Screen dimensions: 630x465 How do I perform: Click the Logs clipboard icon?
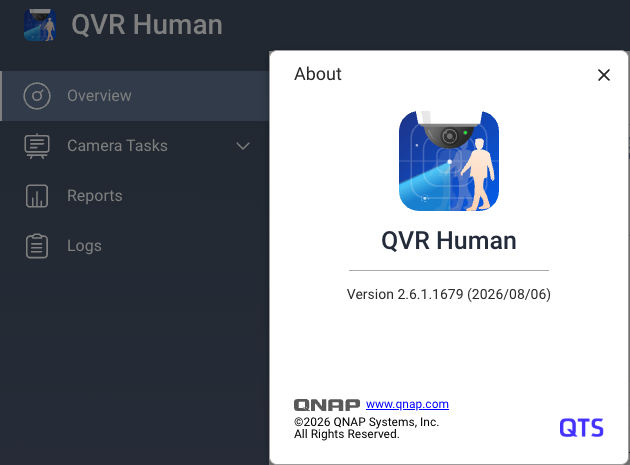pos(37,246)
